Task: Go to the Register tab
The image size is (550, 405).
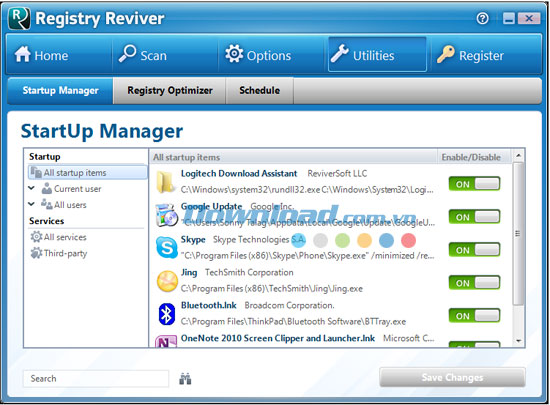Action: coord(485,55)
